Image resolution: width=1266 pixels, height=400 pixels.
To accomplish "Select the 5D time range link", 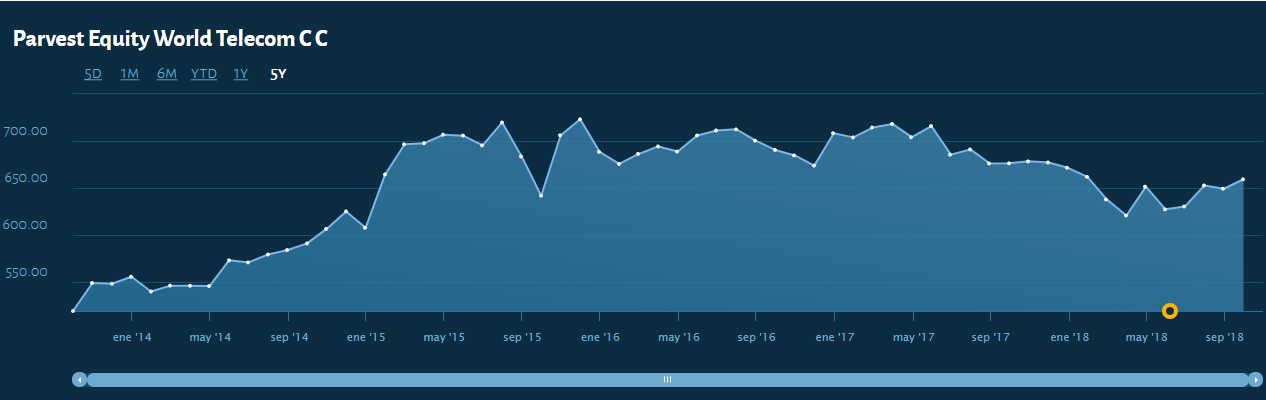I will (93, 74).
